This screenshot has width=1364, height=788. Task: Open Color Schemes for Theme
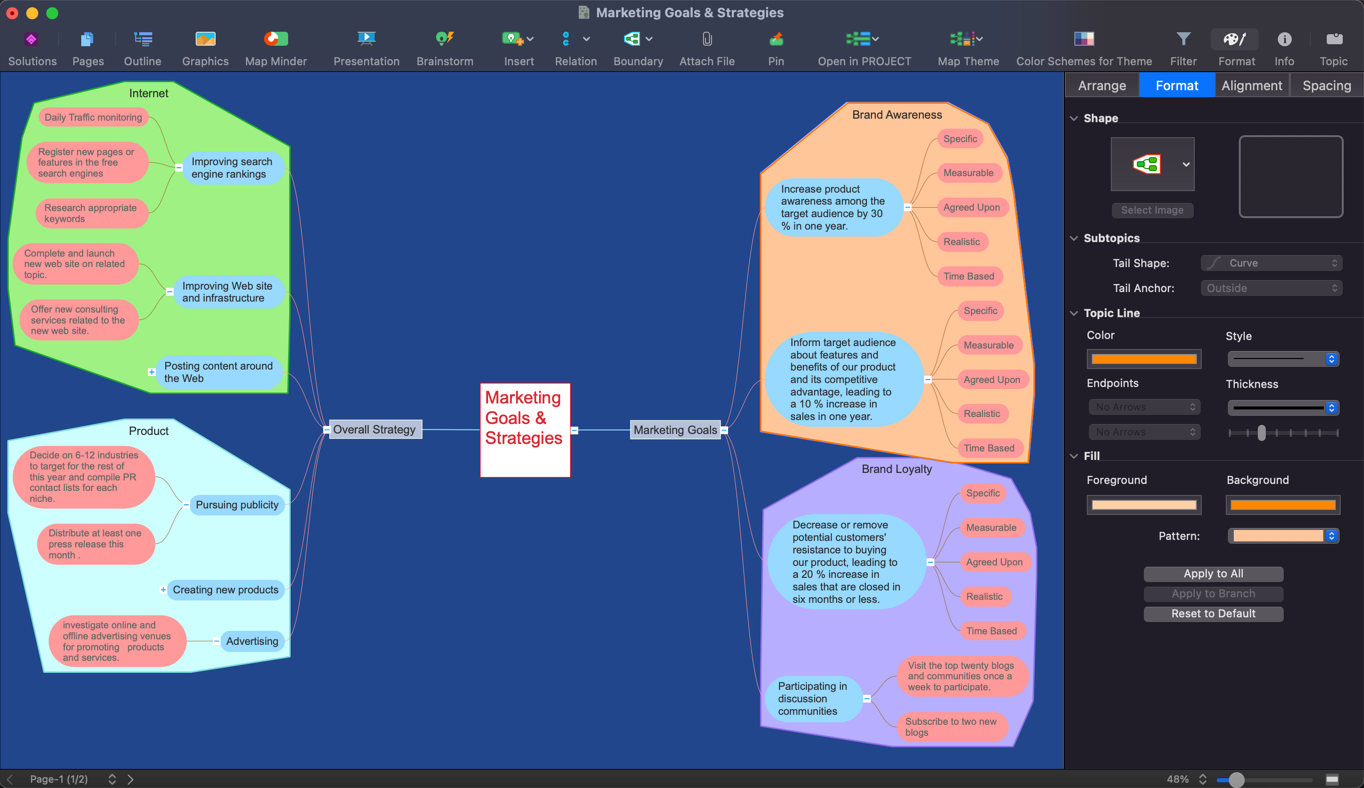point(1084,39)
